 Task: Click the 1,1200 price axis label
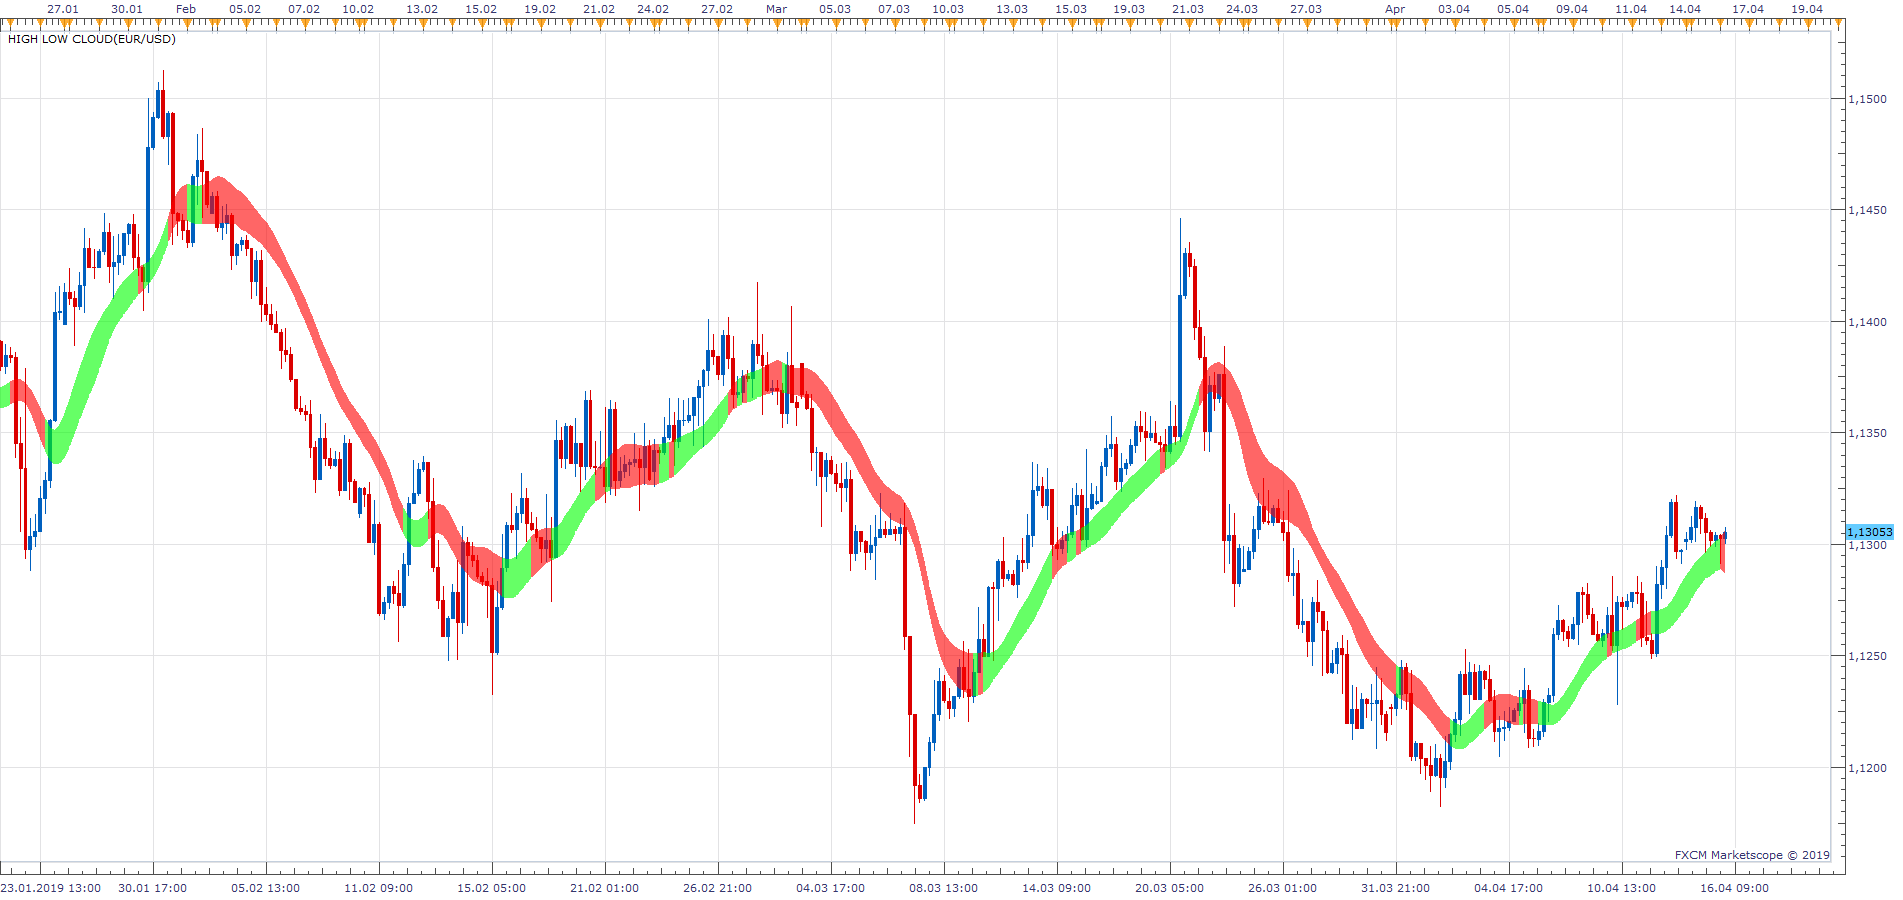point(1868,768)
